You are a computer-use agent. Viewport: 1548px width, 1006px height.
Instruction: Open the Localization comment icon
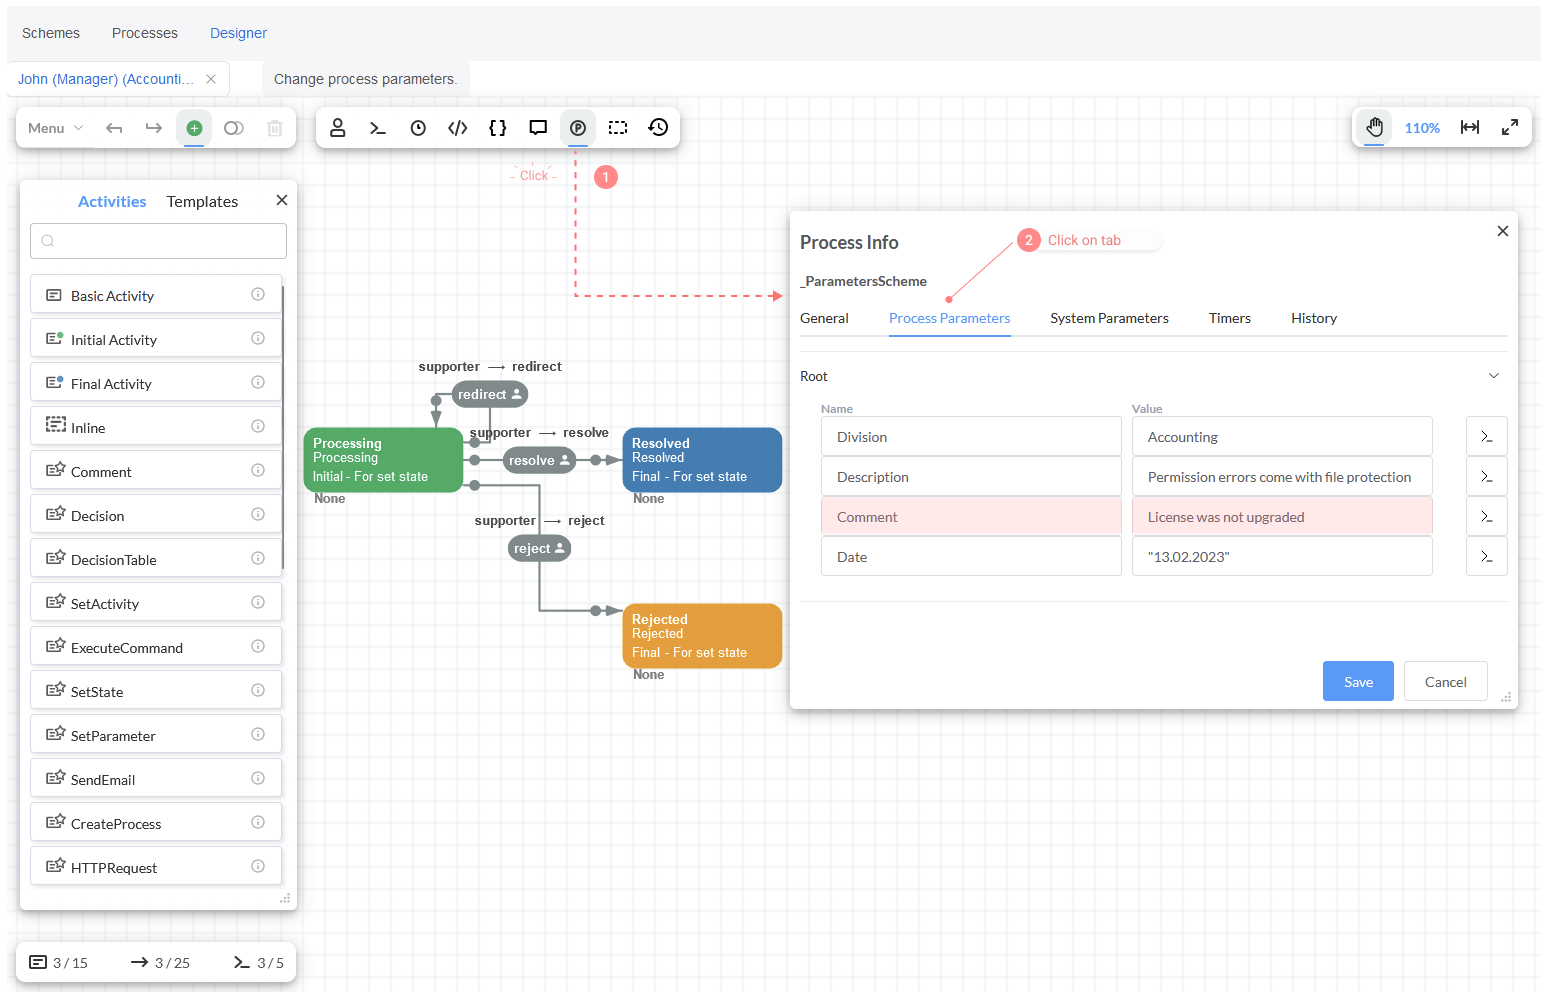point(538,128)
